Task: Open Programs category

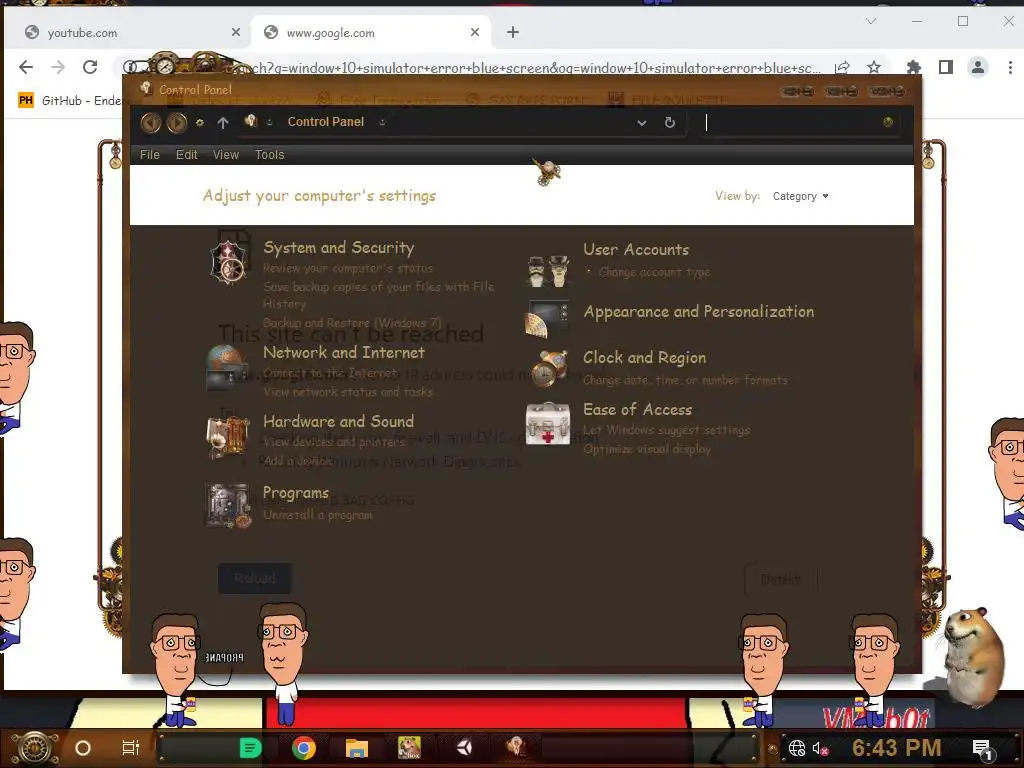Action: point(296,492)
